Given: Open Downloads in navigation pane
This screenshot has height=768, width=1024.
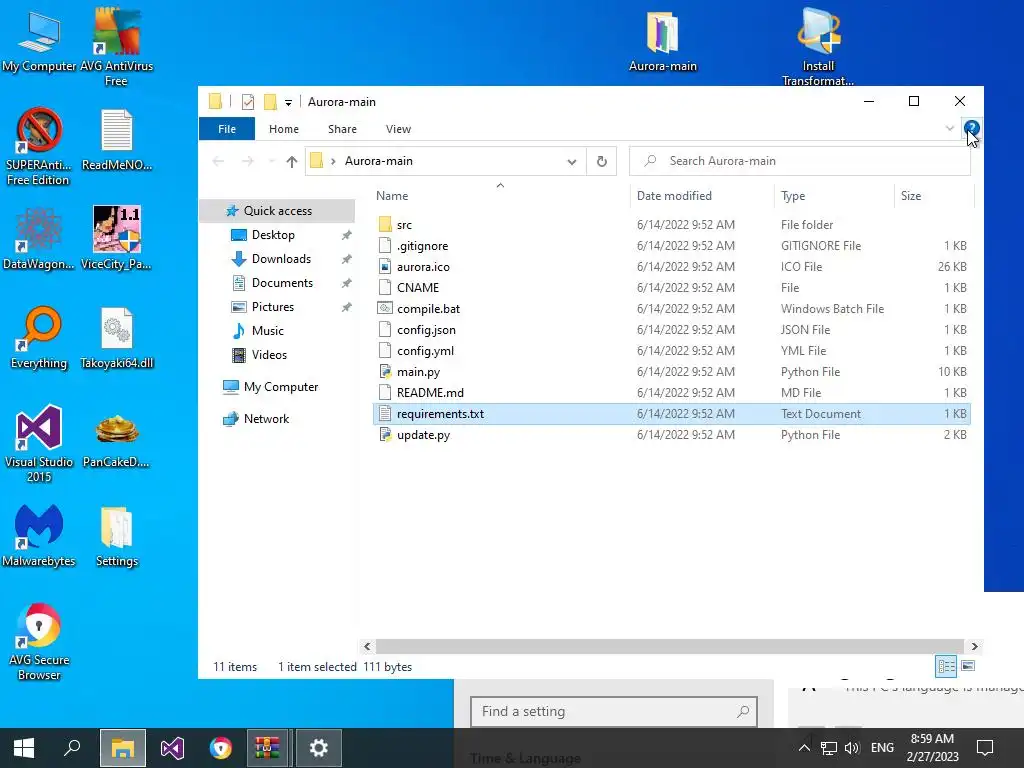Looking at the screenshot, I should coord(281,259).
